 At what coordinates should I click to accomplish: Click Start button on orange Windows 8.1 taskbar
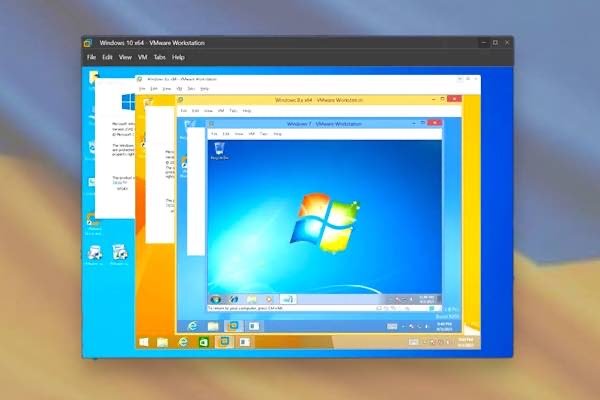[144, 342]
